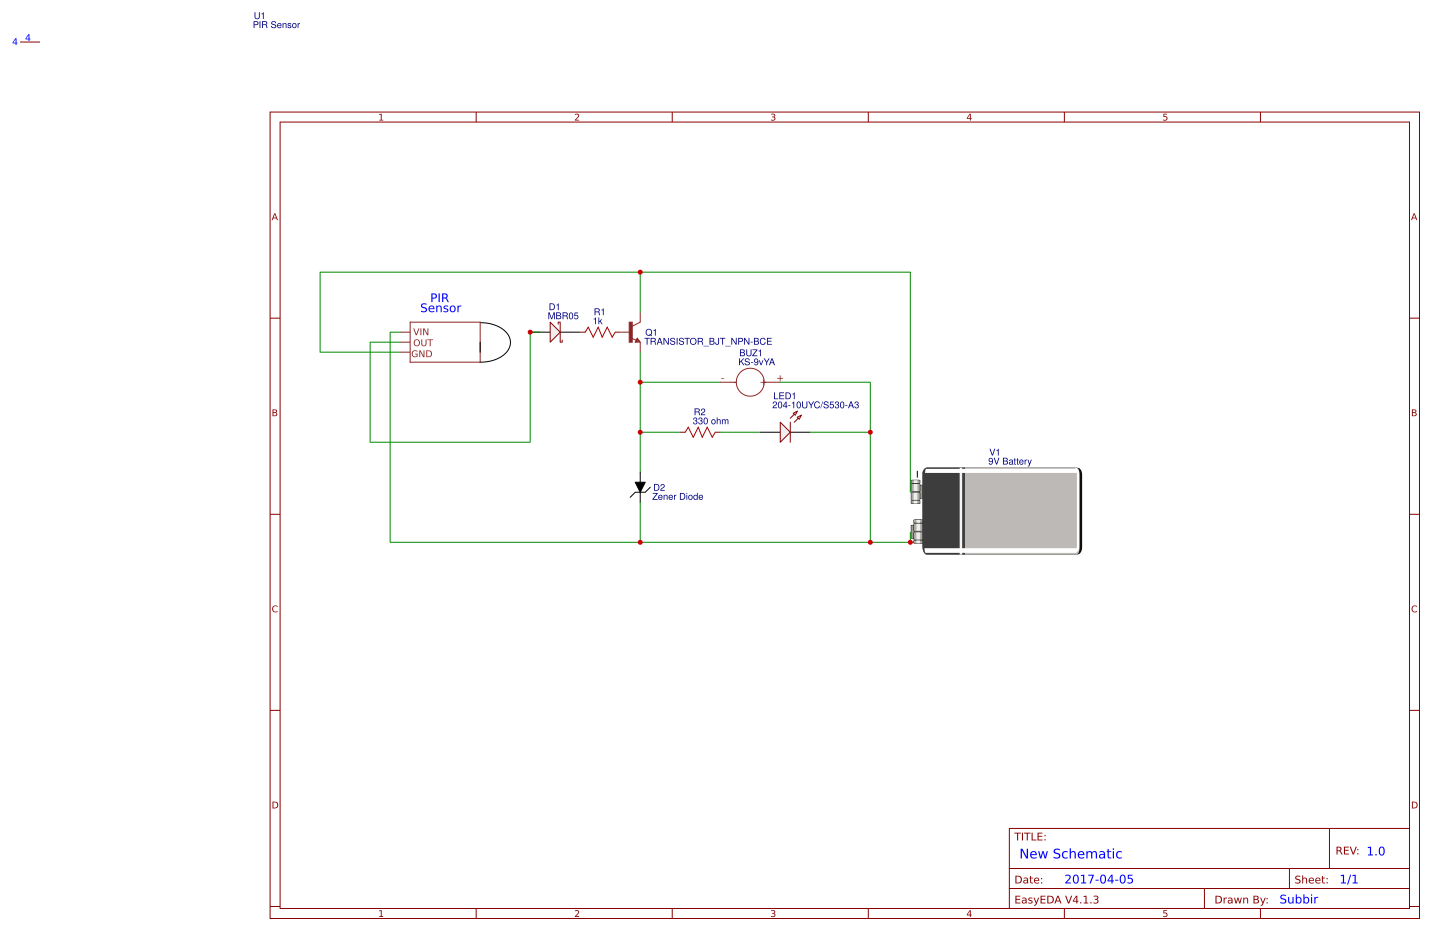
Task: Select the BUZ1 KS-9vYA buzzer symbol
Action: click(750, 382)
